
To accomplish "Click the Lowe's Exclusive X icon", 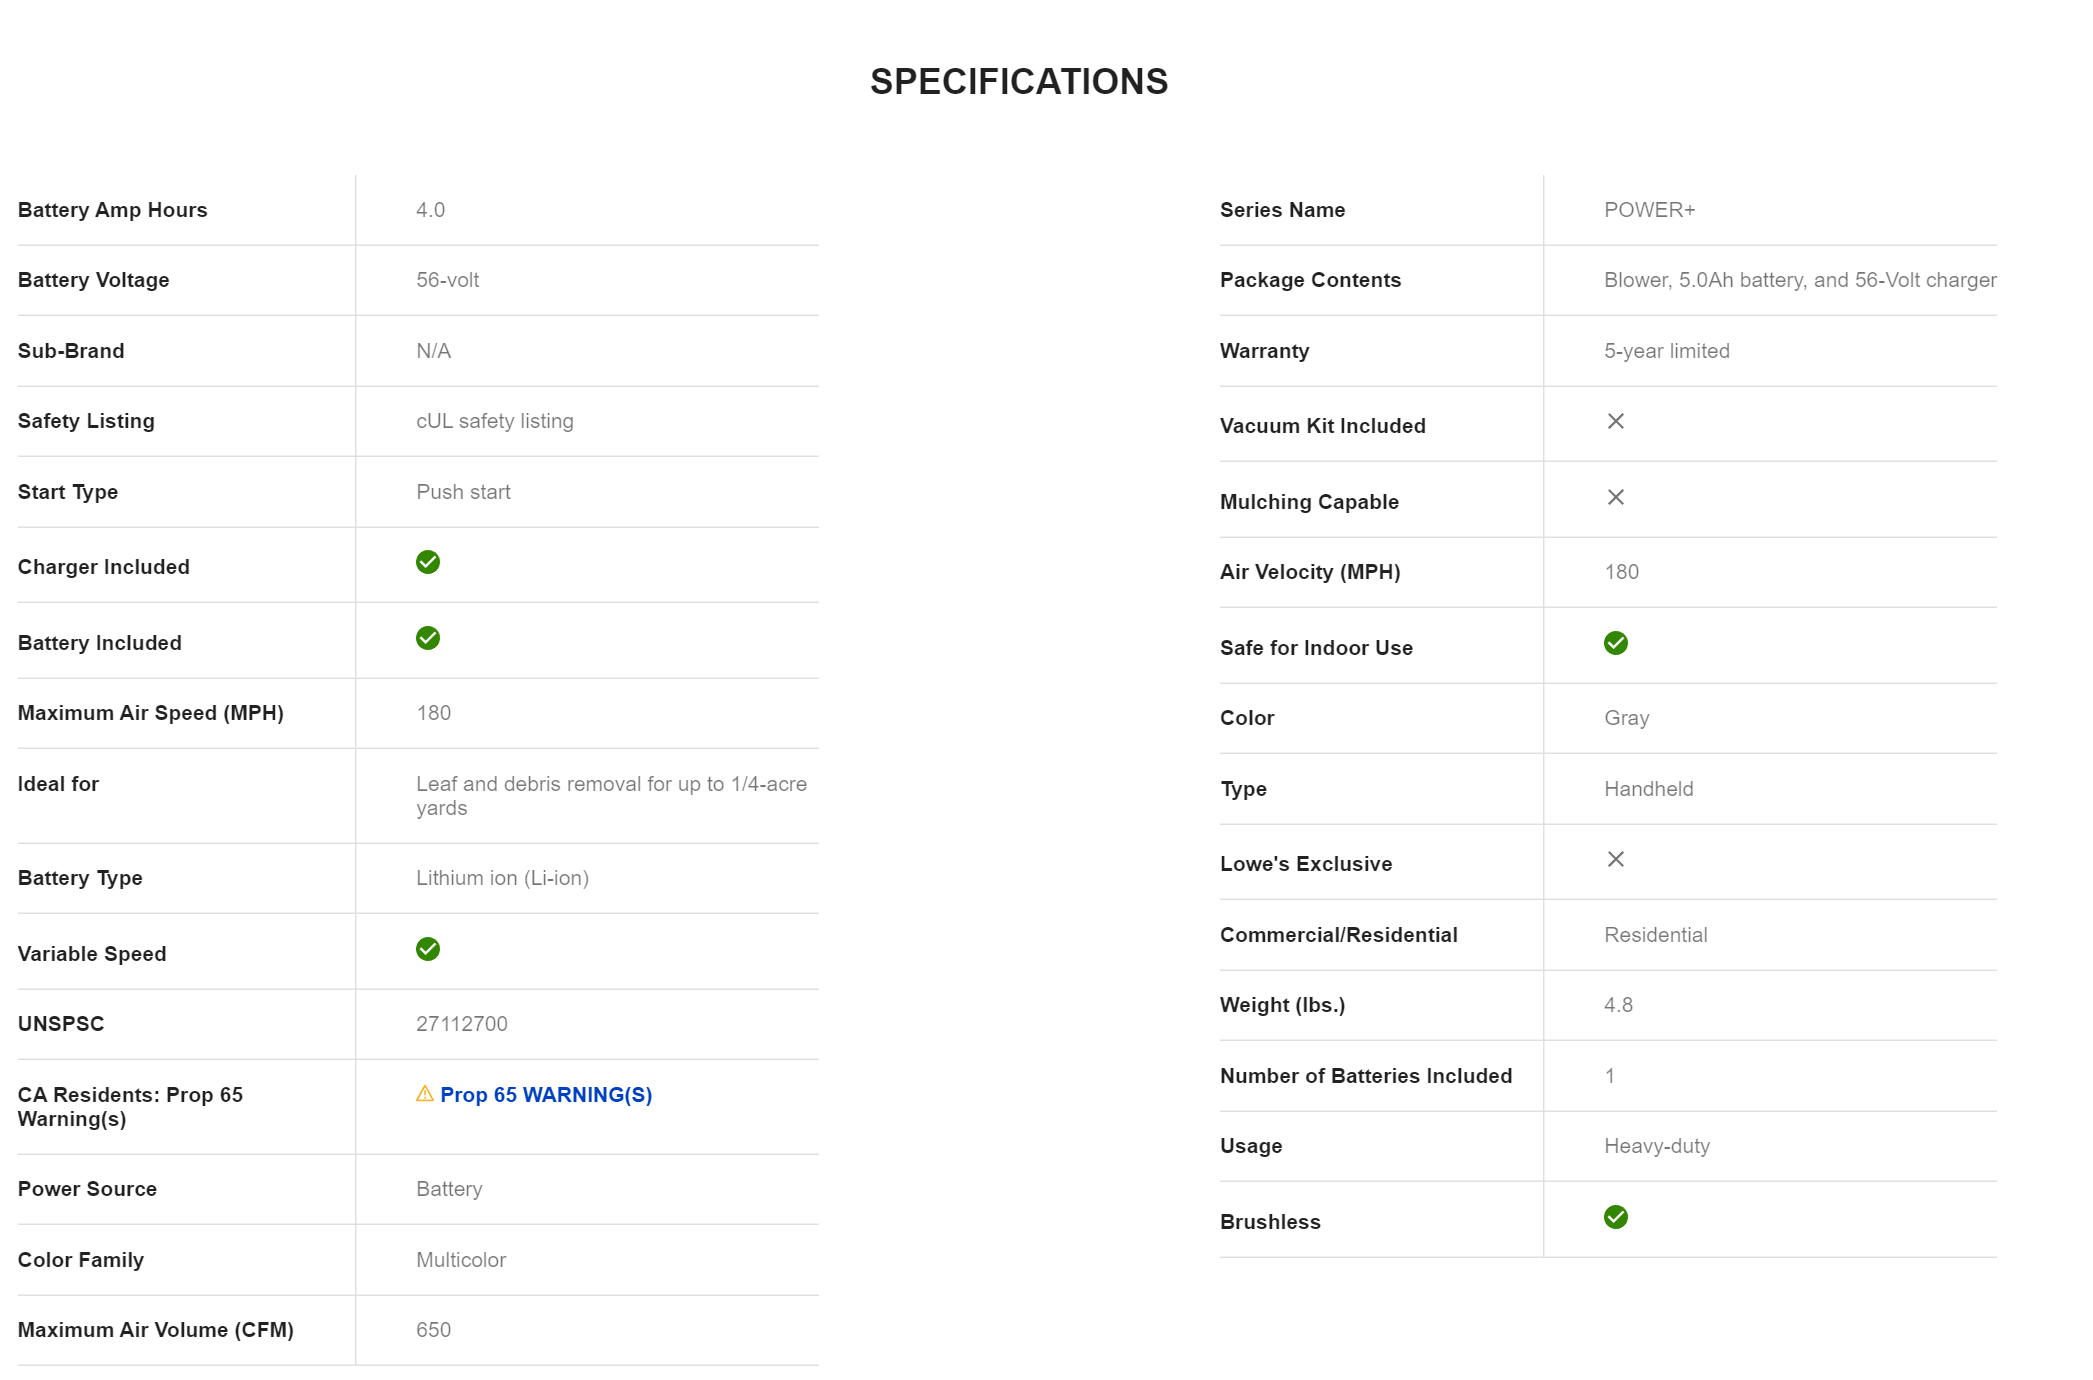I will (x=1616, y=859).
